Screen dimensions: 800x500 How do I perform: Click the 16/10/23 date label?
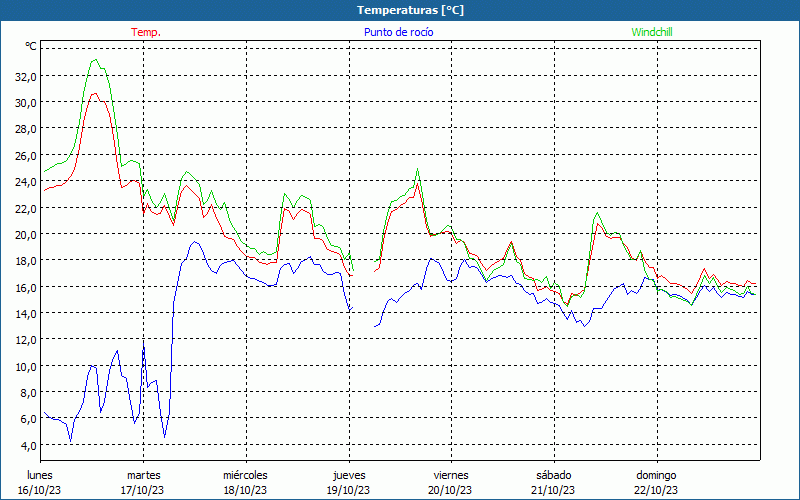tap(40, 490)
